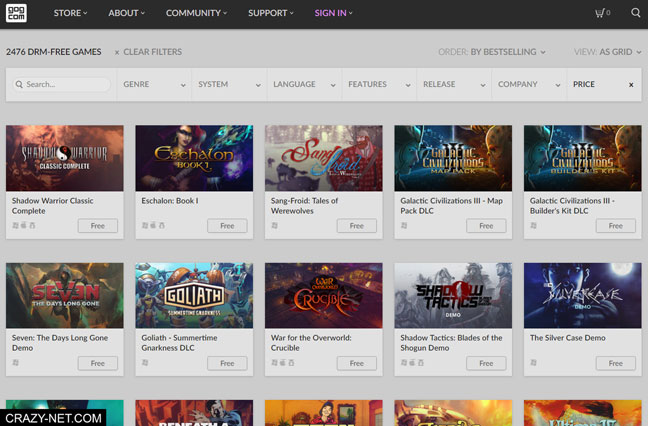
Task: Click title 'The Silver Case Demo'
Action: click(568, 338)
